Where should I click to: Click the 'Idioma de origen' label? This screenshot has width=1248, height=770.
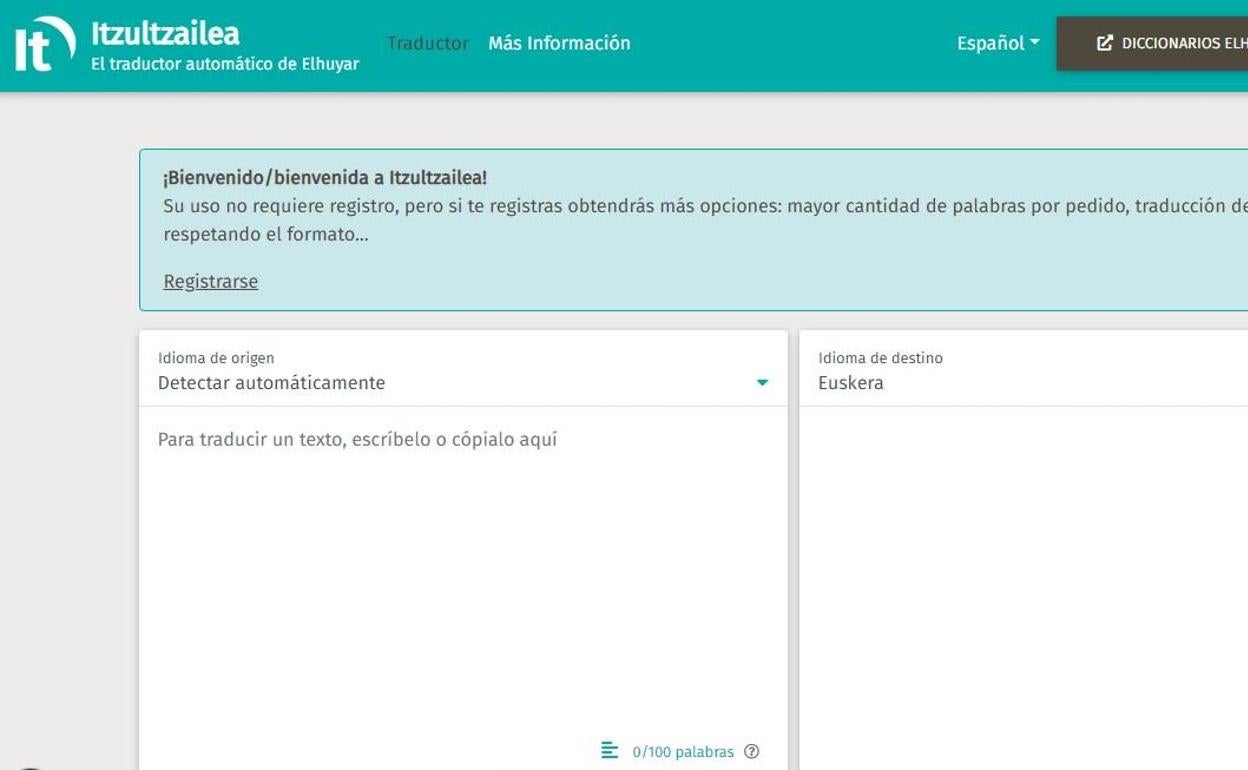(216, 358)
